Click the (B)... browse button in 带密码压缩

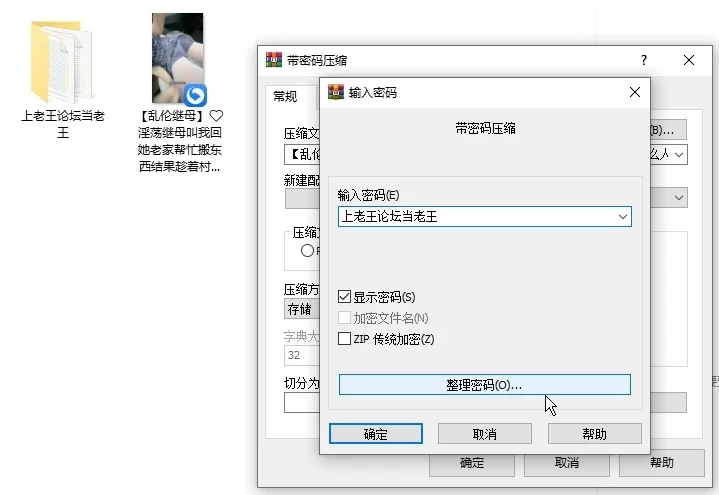668,130
